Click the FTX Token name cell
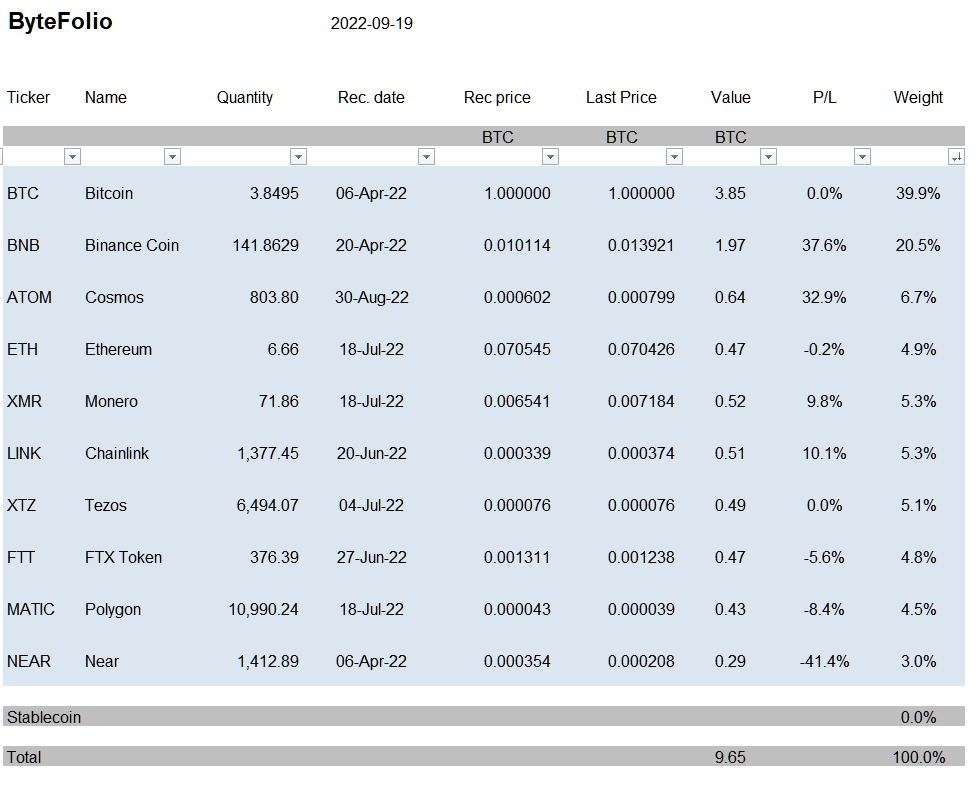Screen dimensions: 979x786 124,557
